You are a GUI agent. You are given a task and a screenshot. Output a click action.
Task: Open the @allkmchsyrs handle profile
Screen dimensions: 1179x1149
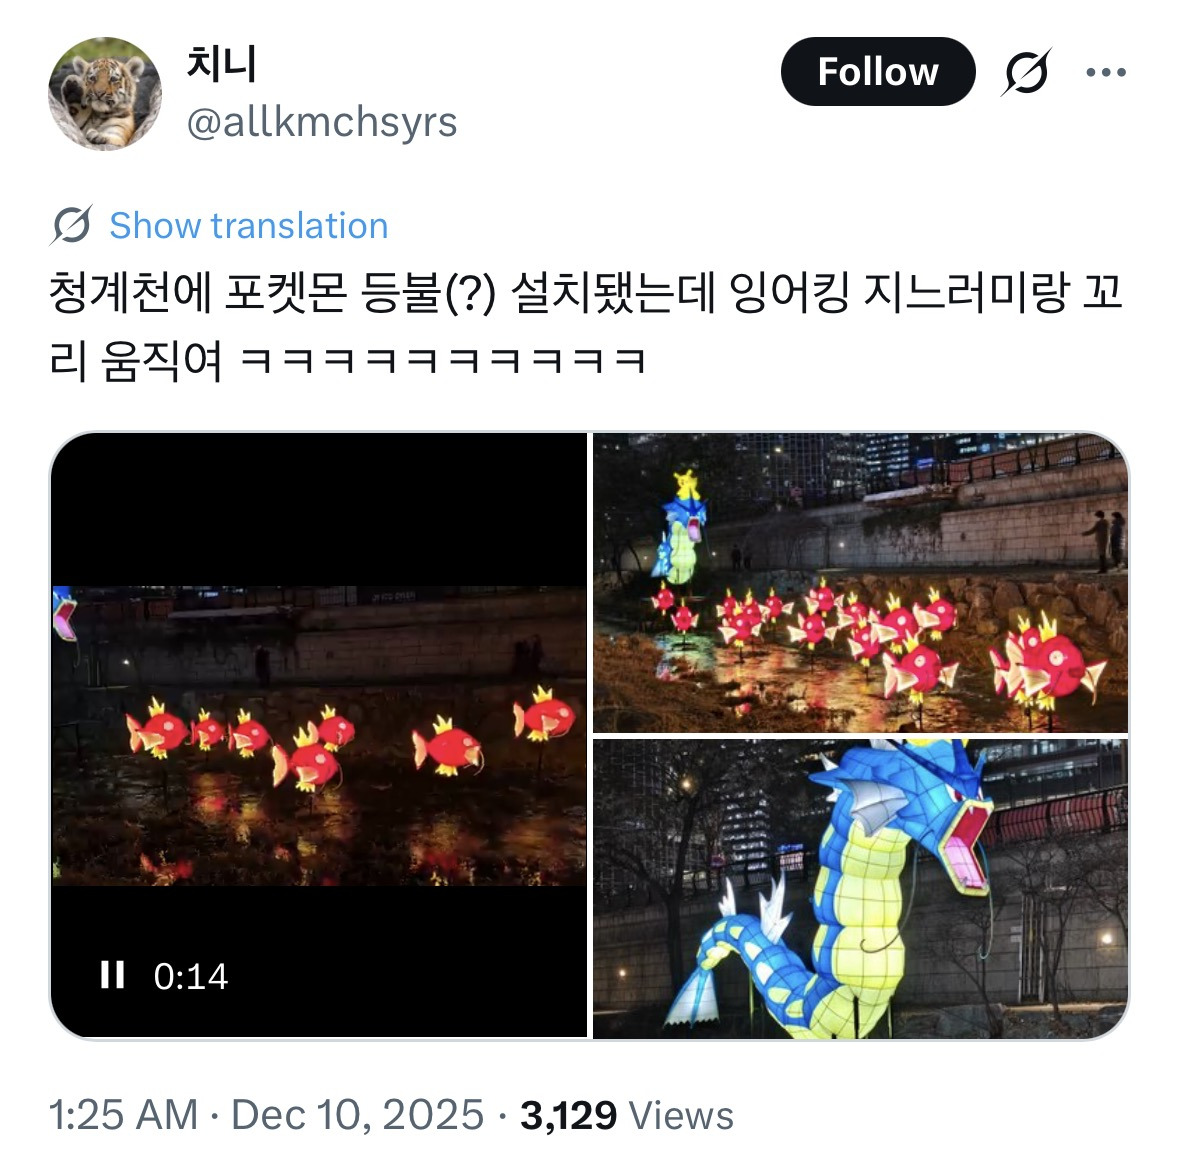pos(322,122)
